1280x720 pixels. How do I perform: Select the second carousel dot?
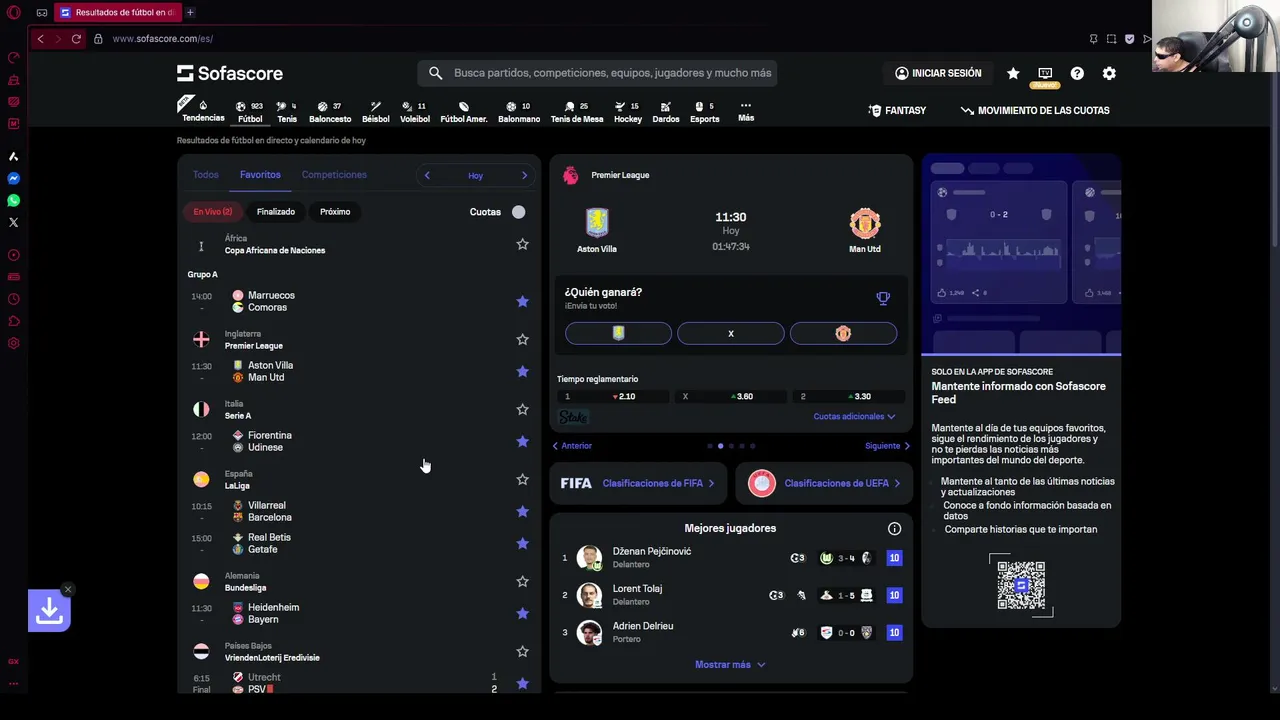(720, 446)
